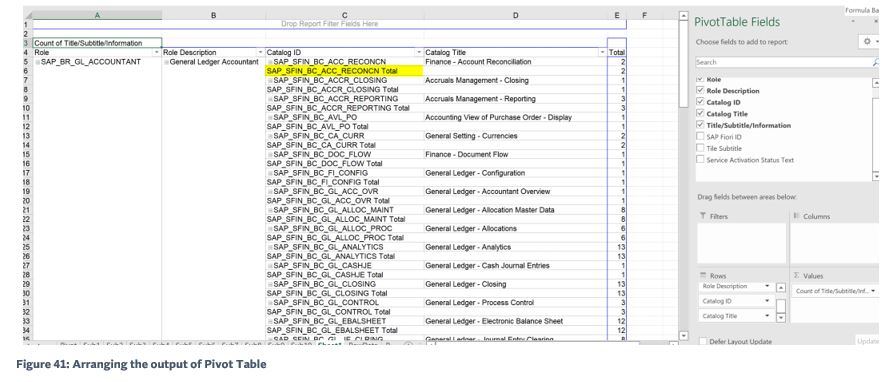Click 'General Ledger - Cash Journal Entries' cell
This screenshot has width=885, height=382.
pyautogui.click(x=515, y=266)
